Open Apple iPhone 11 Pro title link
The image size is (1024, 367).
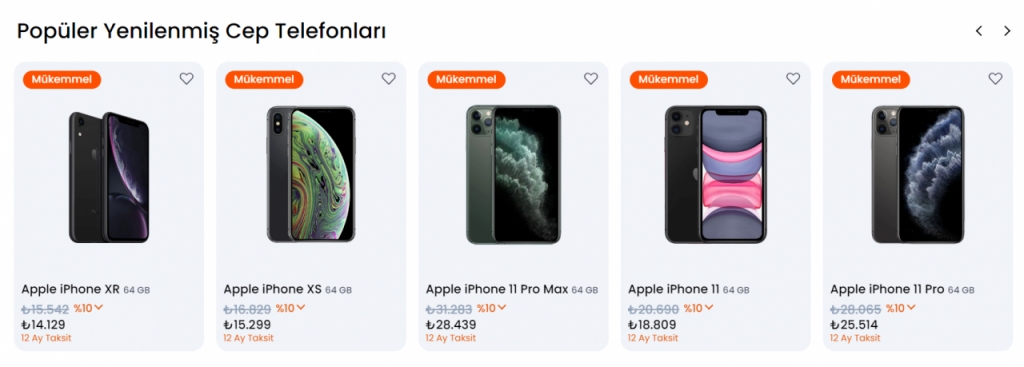tap(902, 289)
